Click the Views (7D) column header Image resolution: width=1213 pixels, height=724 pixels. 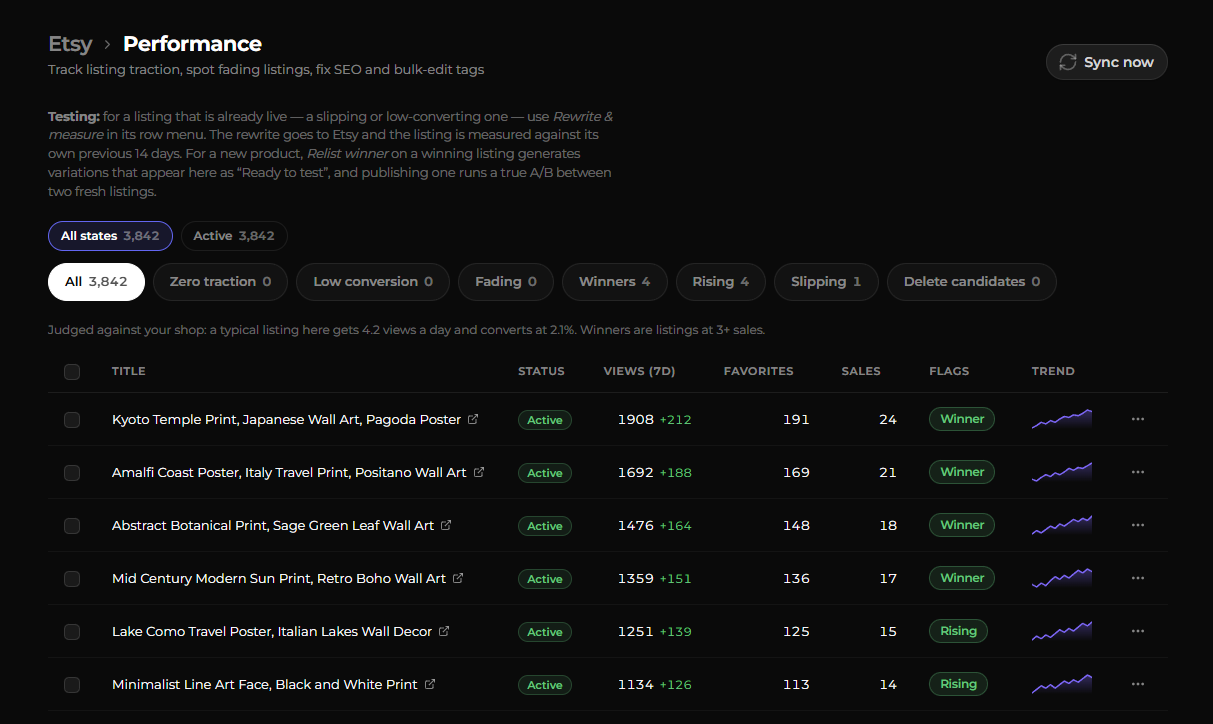640,371
